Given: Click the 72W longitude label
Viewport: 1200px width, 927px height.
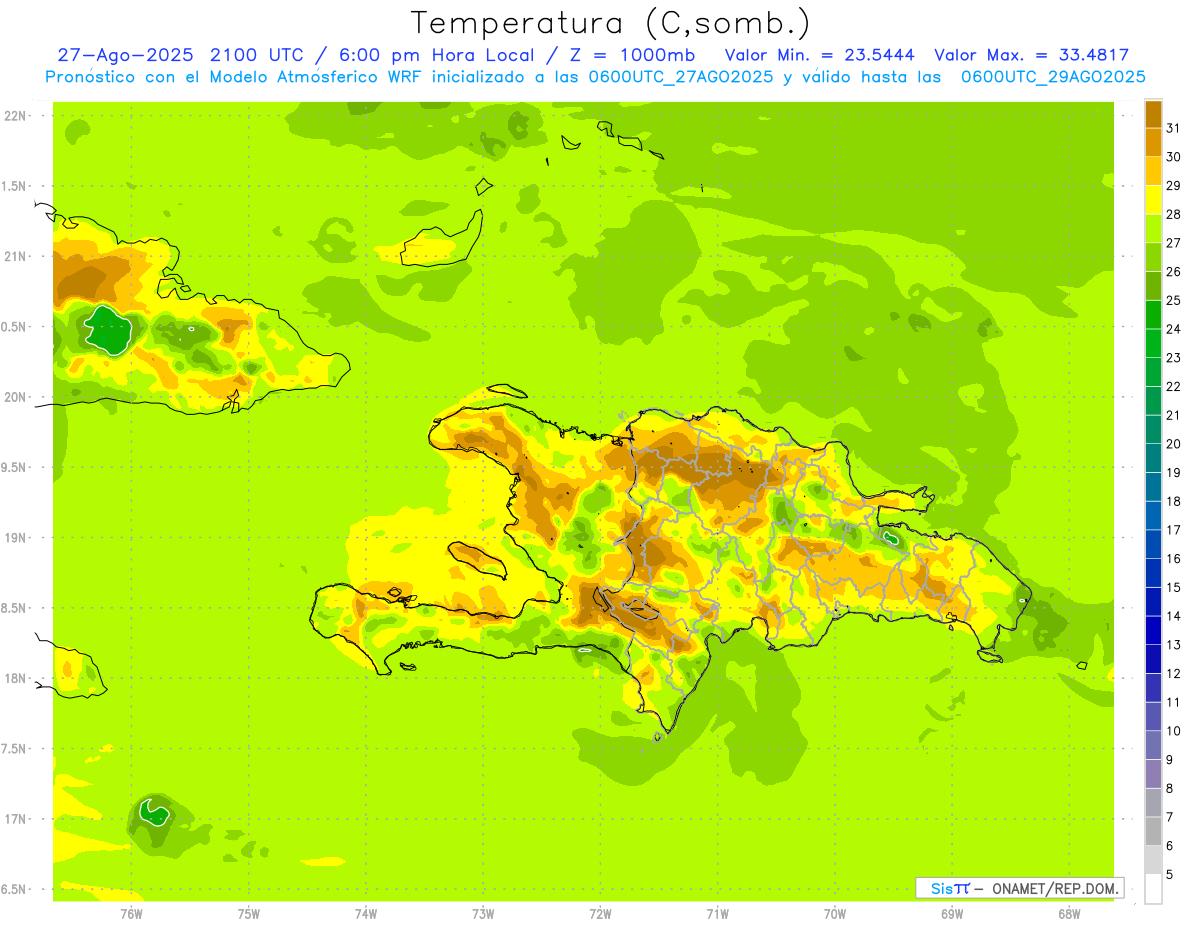Looking at the screenshot, I should point(600,913).
